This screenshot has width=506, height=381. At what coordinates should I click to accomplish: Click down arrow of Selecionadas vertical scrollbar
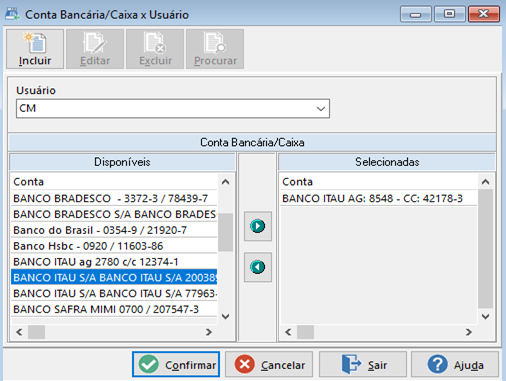[486, 316]
